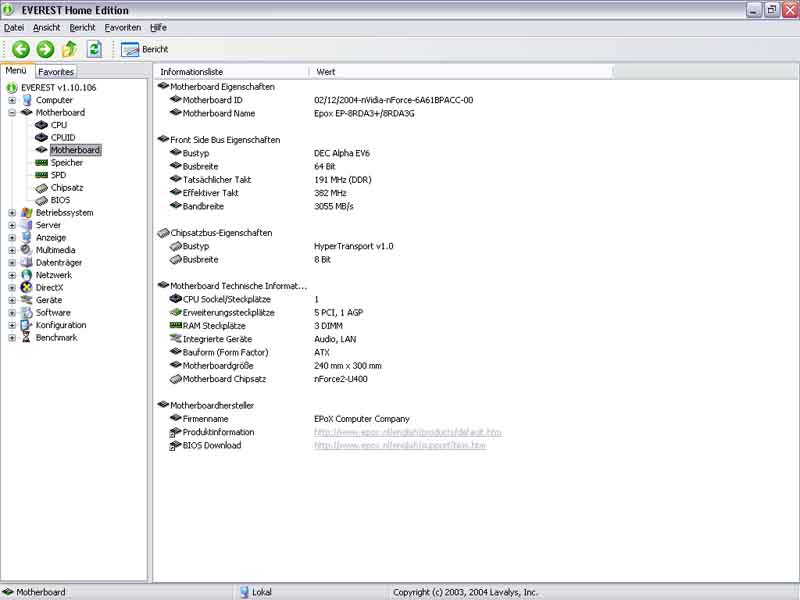
Task: Expand the Multimedia tree node
Action: pos(12,250)
